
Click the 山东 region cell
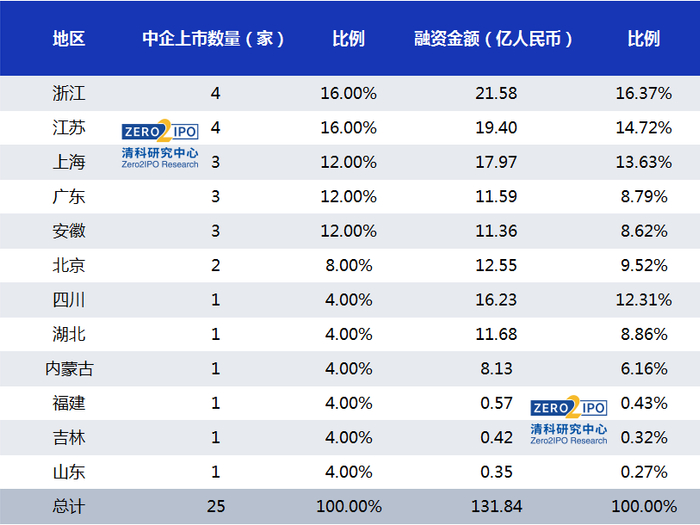click(x=69, y=472)
